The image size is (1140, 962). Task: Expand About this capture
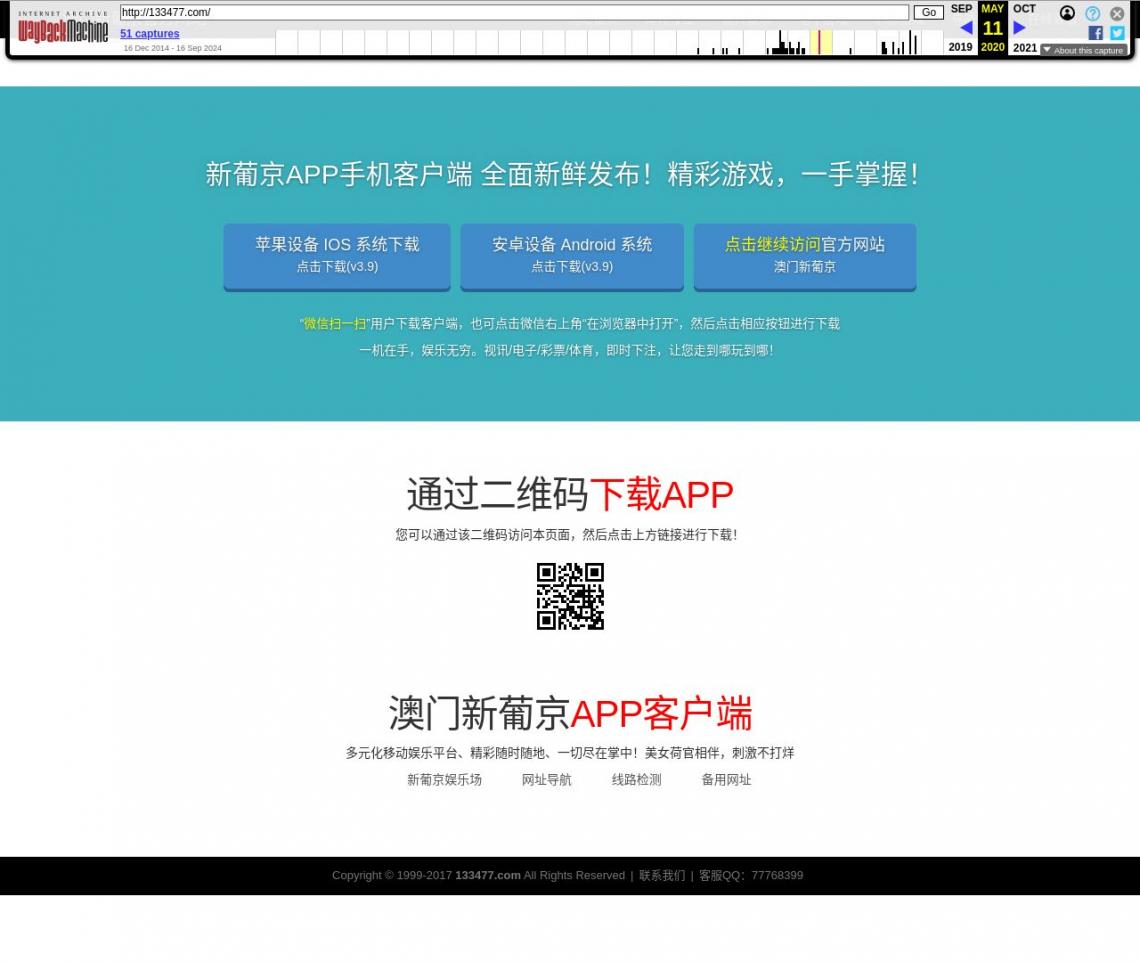(x=1083, y=50)
